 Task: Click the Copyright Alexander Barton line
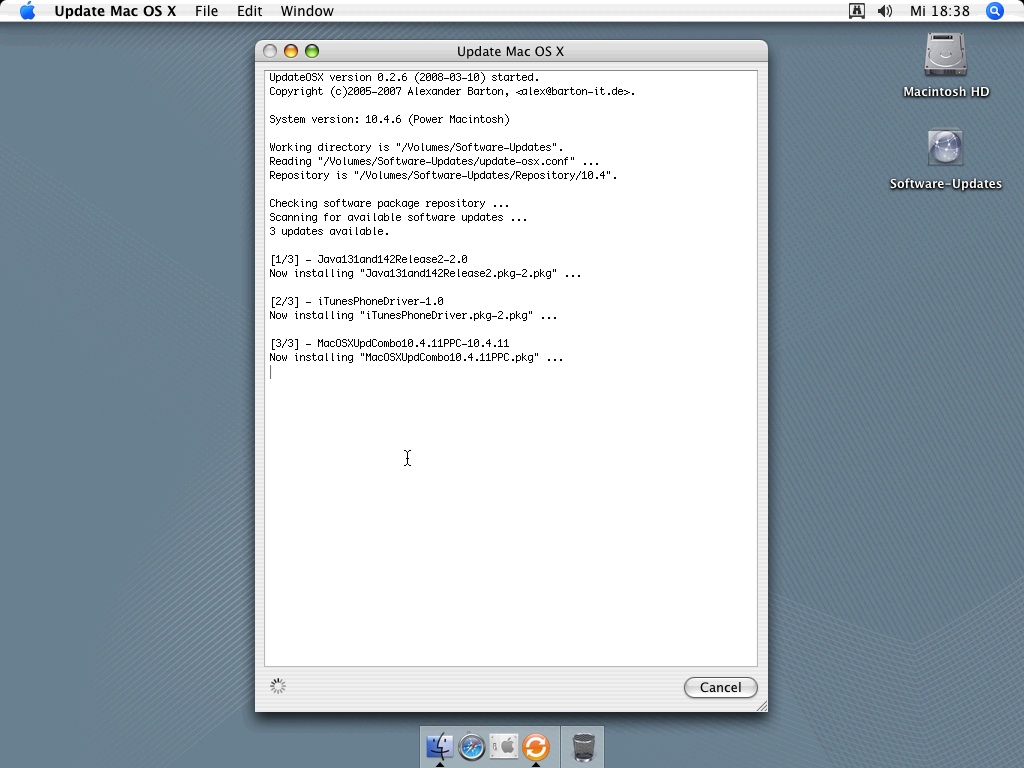(x=452, y=91)
